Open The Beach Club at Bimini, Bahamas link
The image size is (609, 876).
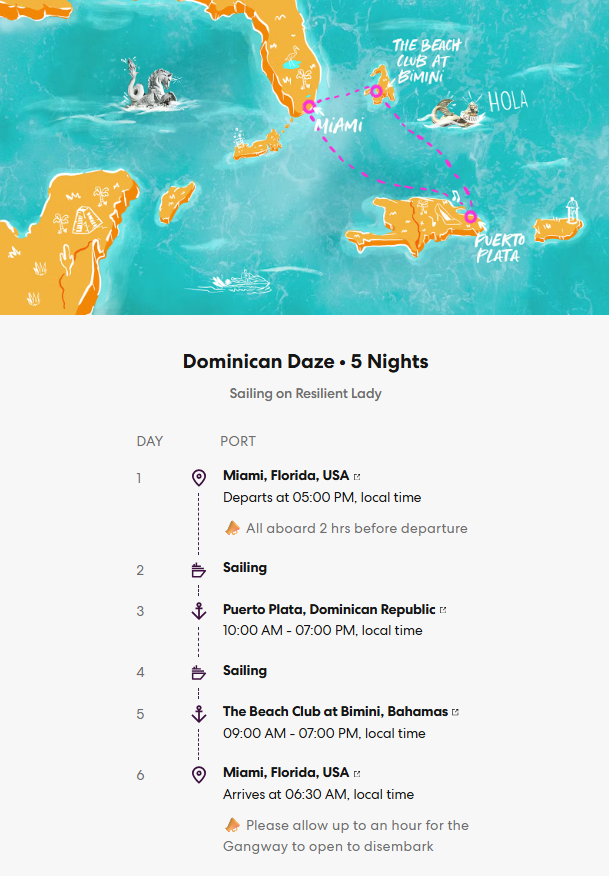[x=335, y=712]
